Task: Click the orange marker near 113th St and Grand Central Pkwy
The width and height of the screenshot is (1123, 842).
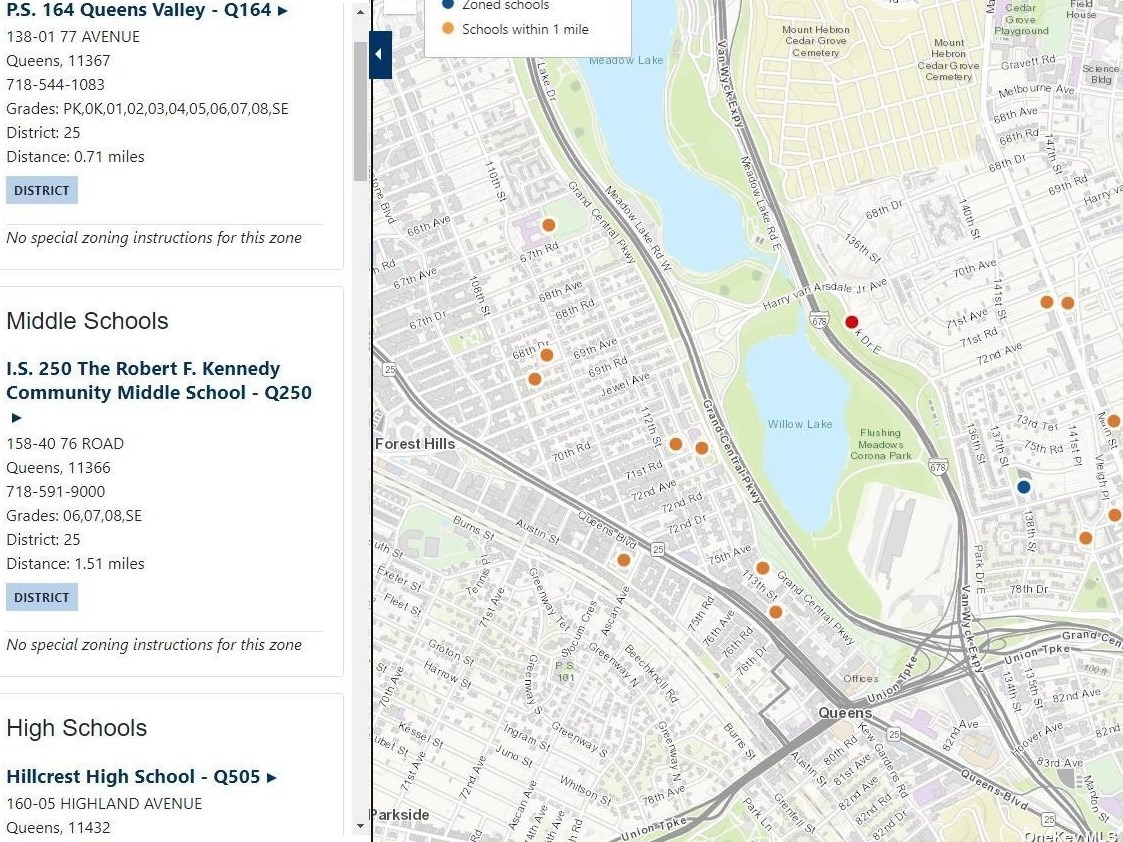Action: point(775,612)
